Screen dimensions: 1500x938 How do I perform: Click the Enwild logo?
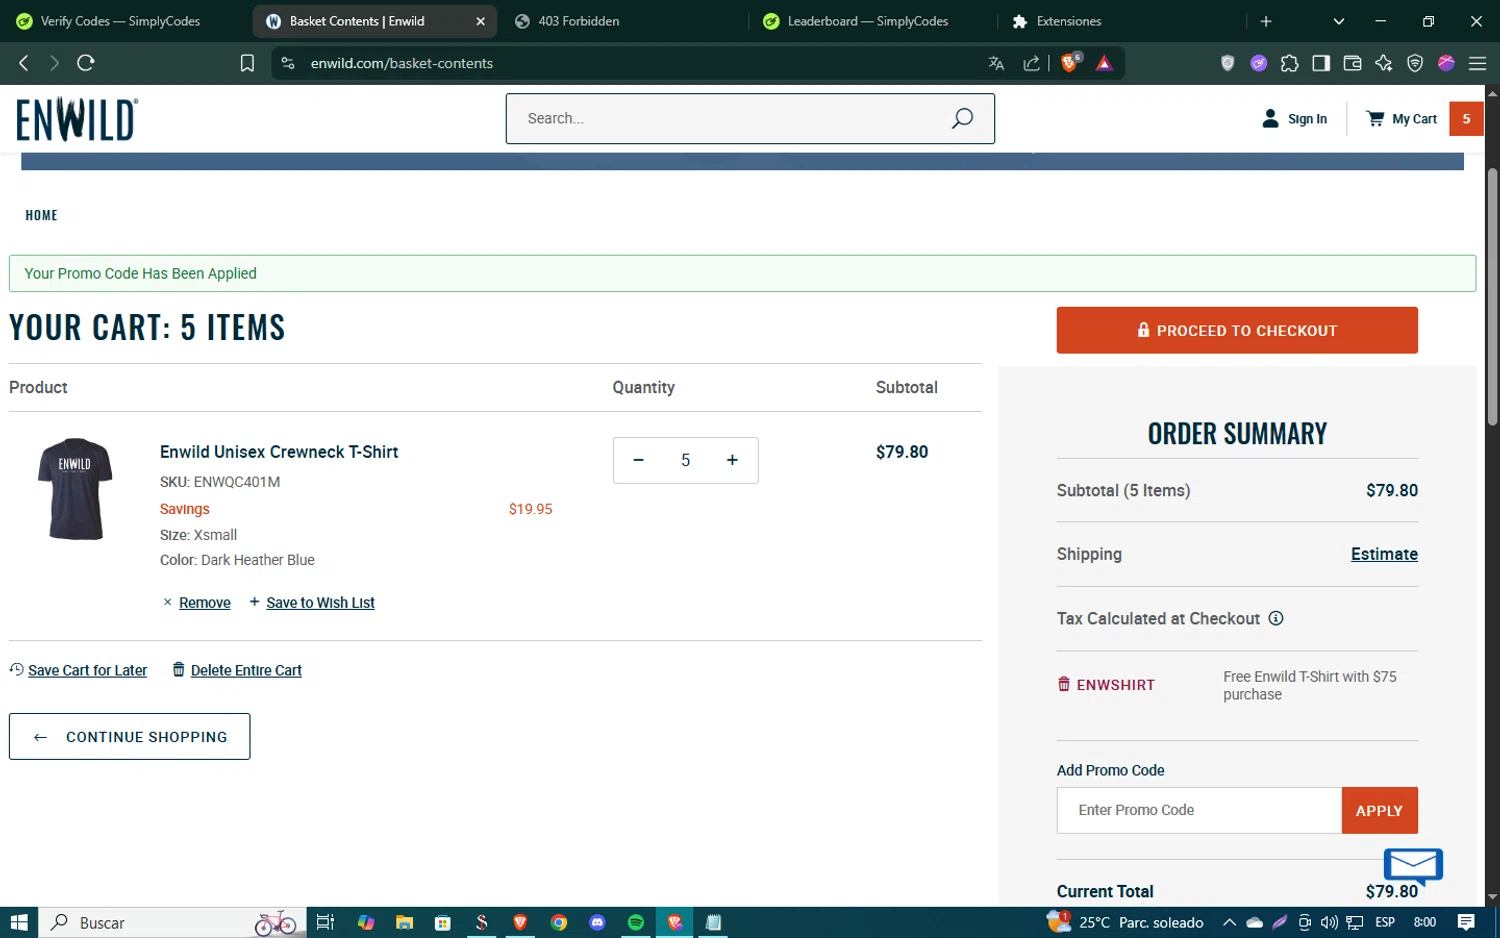click(x=76, y=119)
